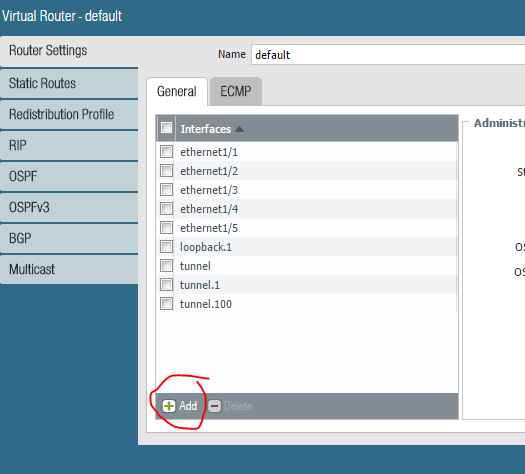
Task: Click the minus Delete icon
Action: pyautogui.click(x=214, y=406)
